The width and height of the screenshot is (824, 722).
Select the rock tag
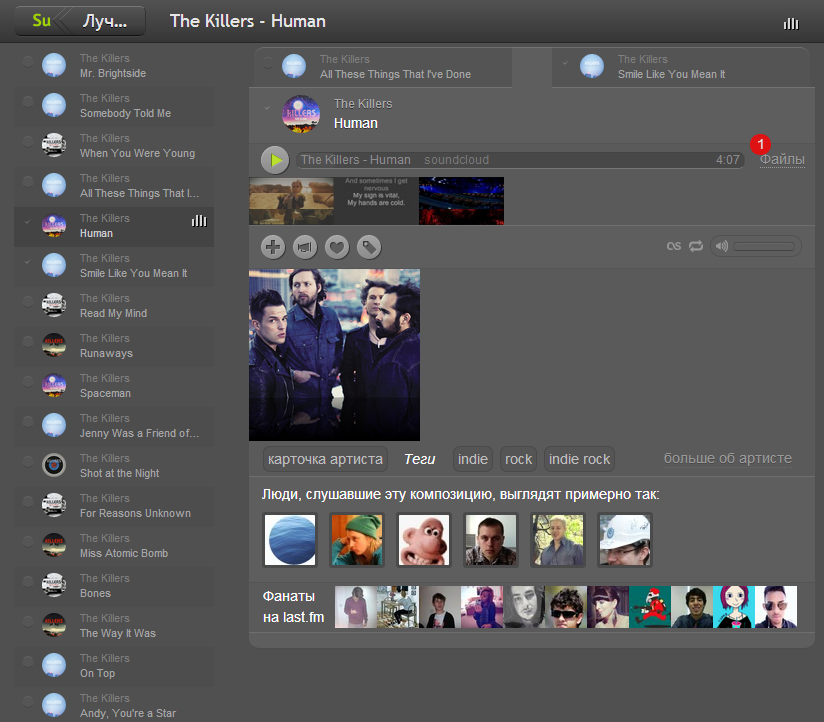pyautogui.click(x=518, y=459)
